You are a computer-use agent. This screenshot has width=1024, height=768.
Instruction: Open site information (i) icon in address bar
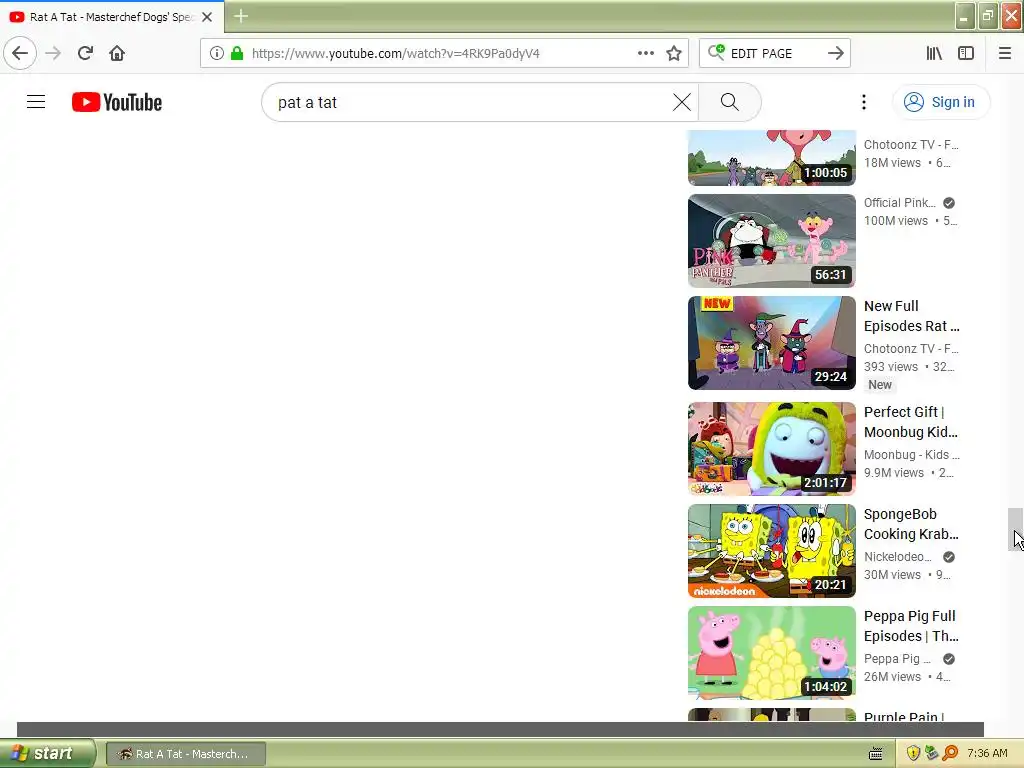pos(217,53)
